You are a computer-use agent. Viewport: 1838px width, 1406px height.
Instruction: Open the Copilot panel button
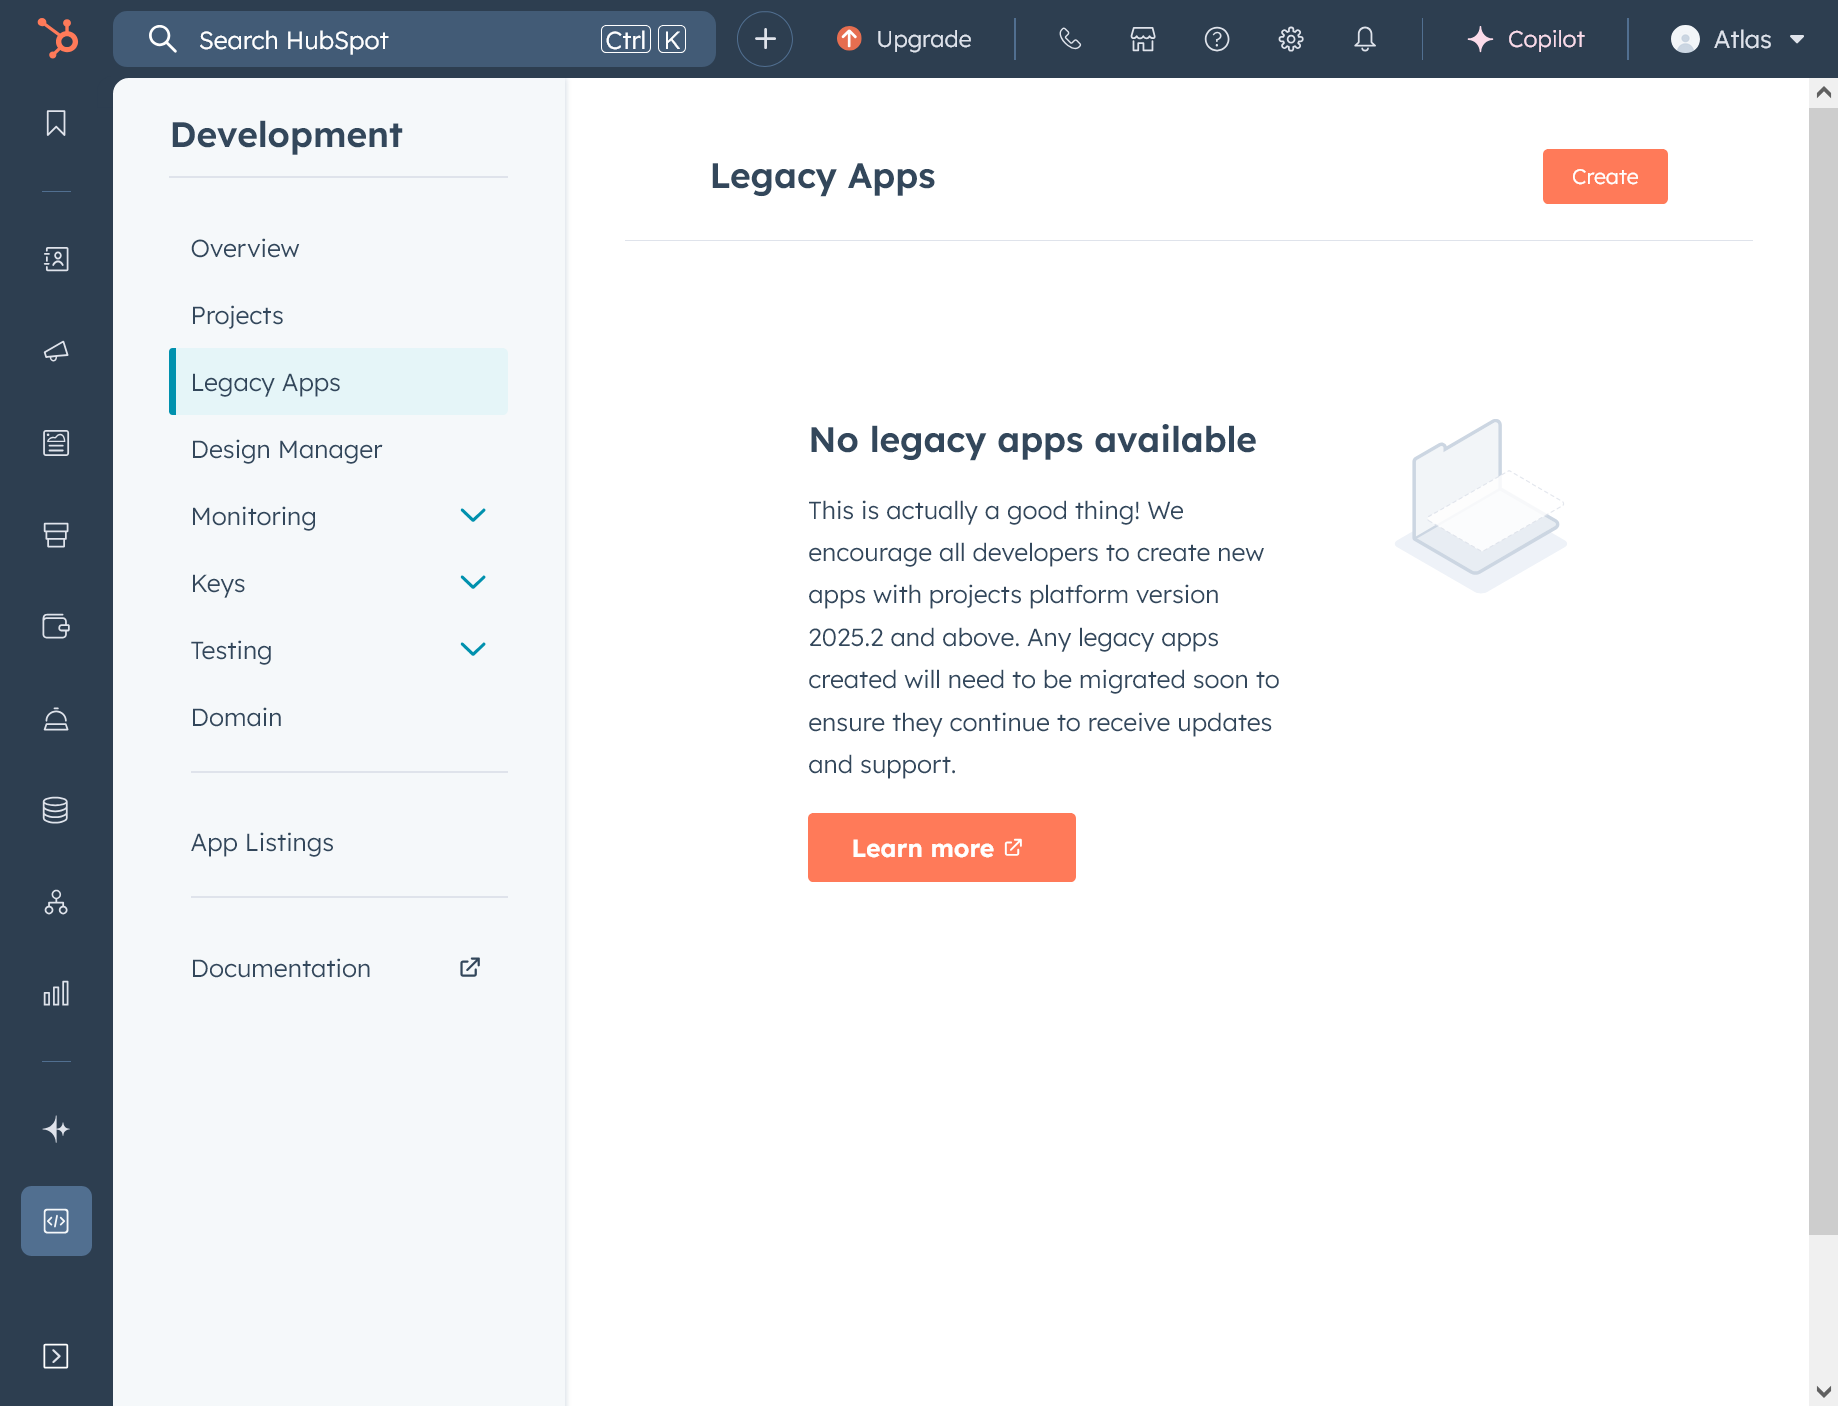pyautogui.click(x=1526, y=39)
